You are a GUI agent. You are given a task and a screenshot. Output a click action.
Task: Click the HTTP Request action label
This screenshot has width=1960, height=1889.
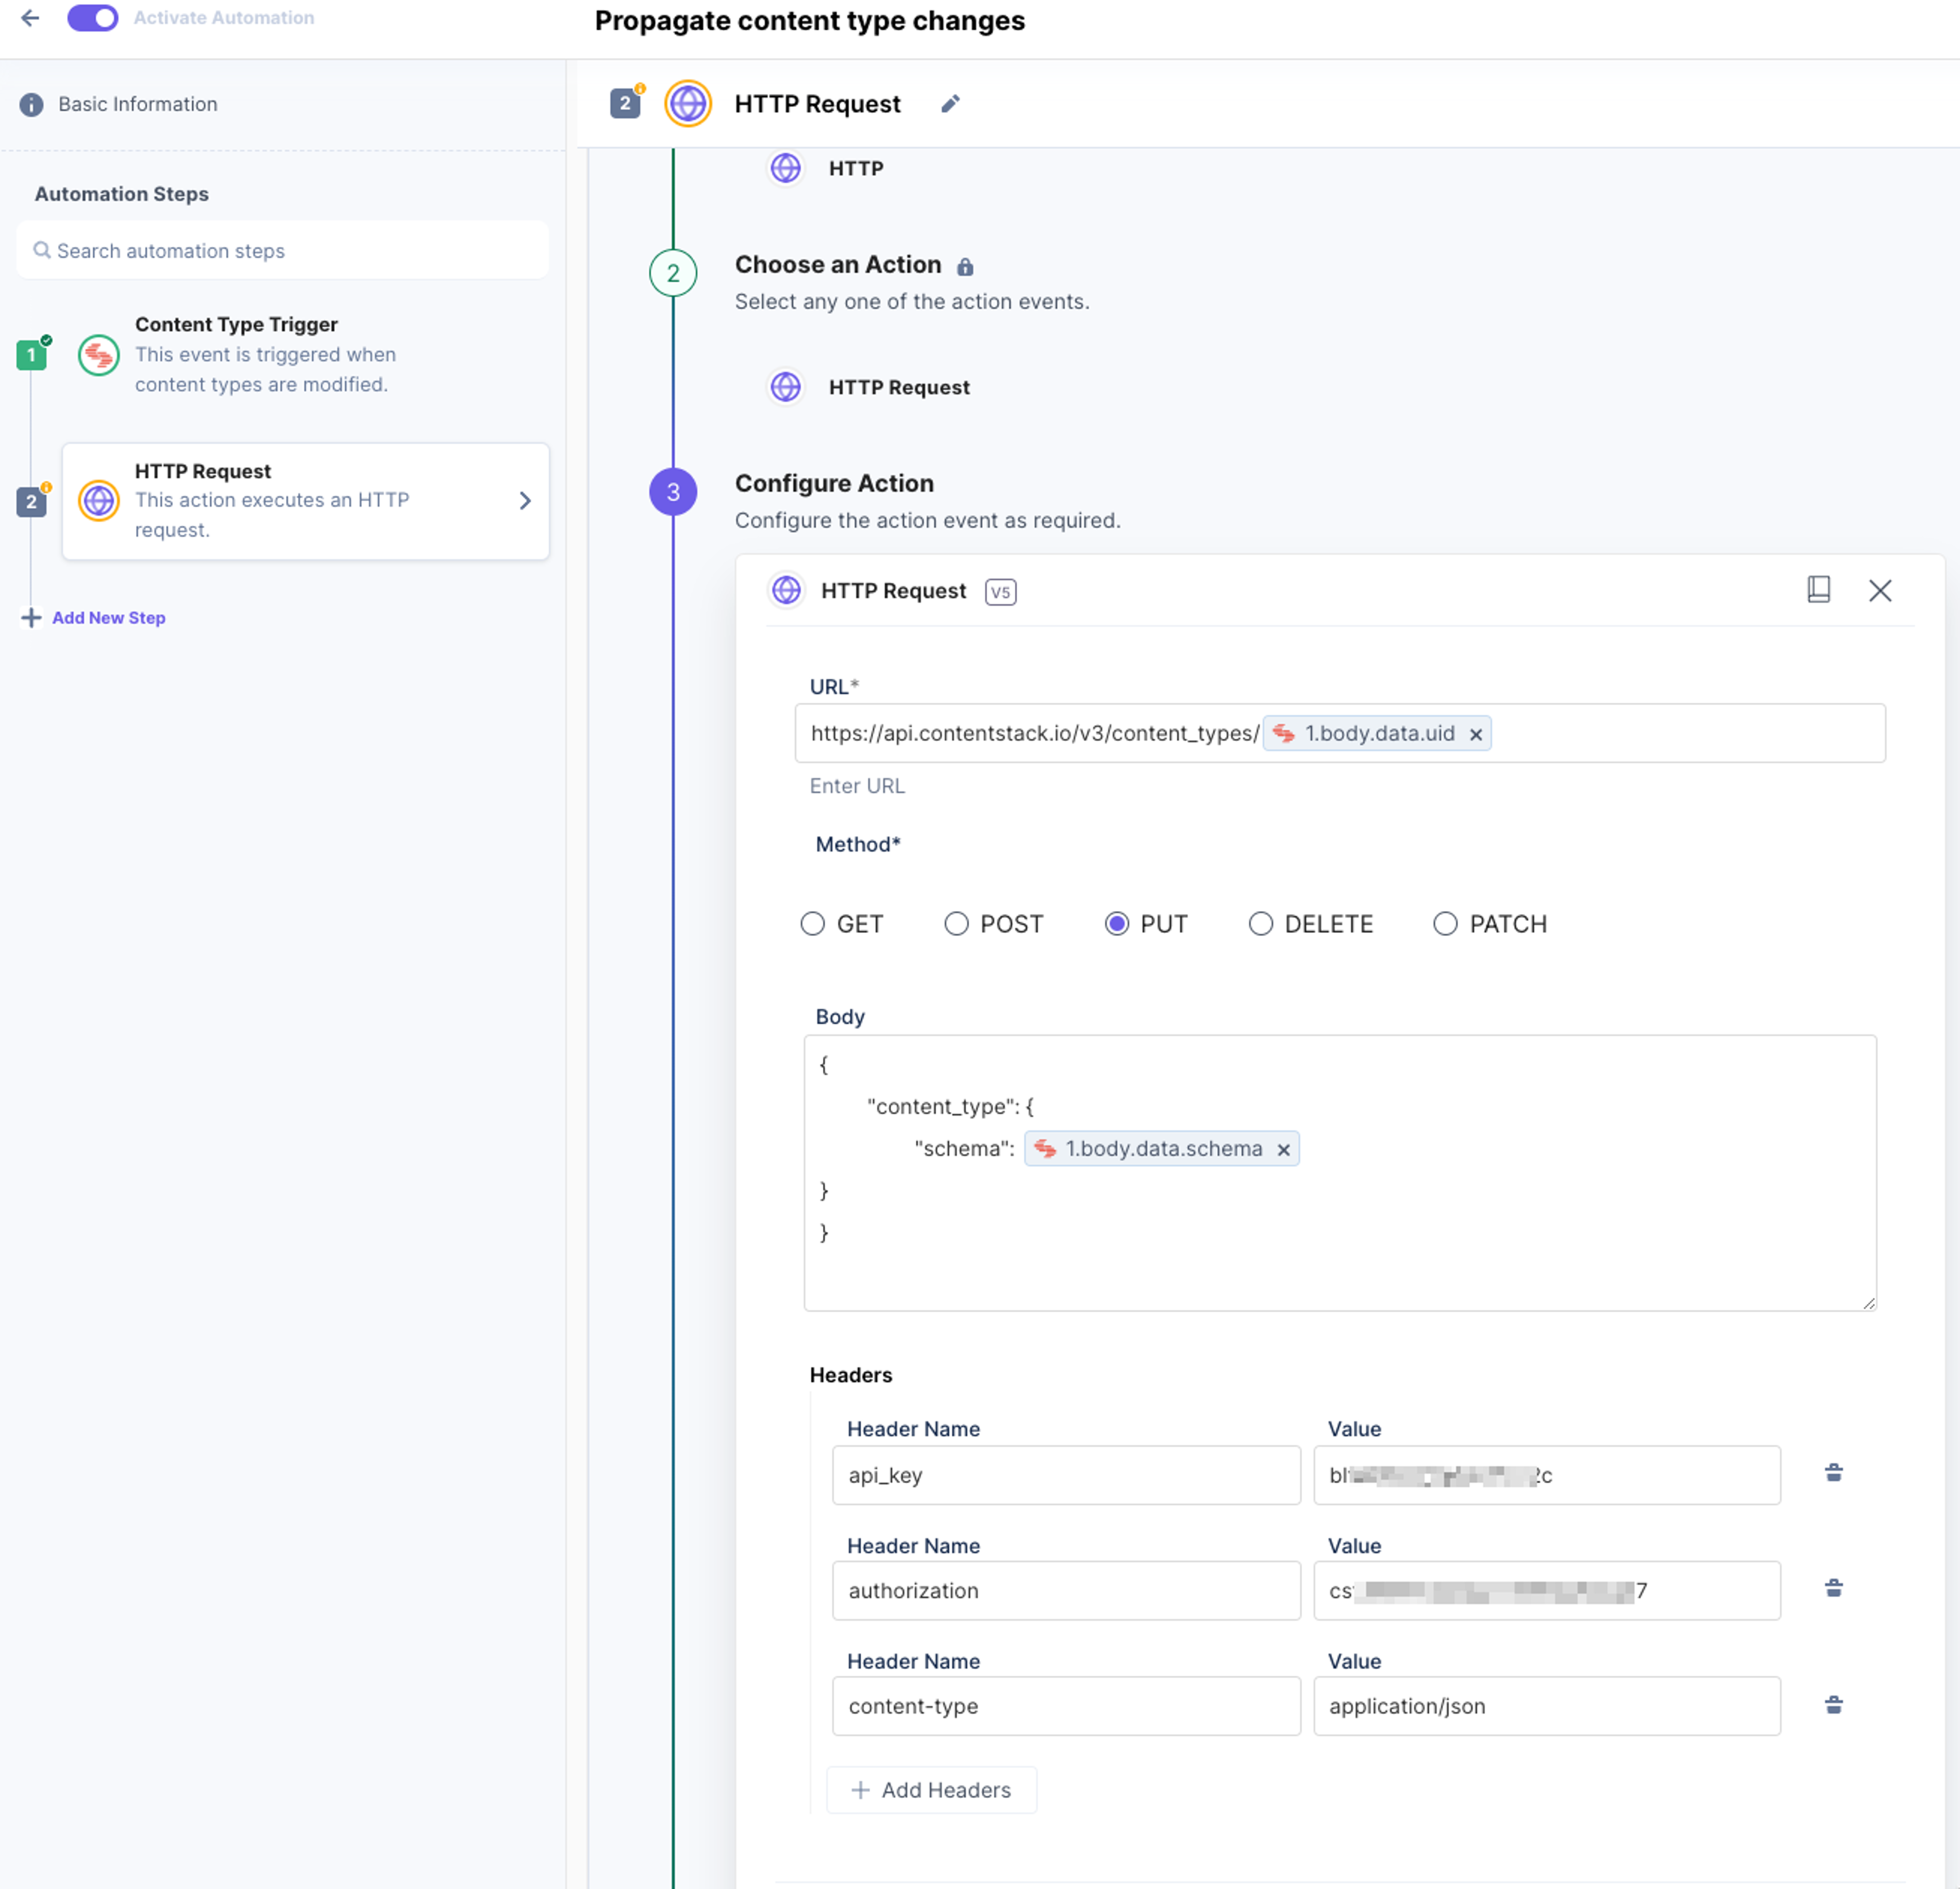[899, 387]
